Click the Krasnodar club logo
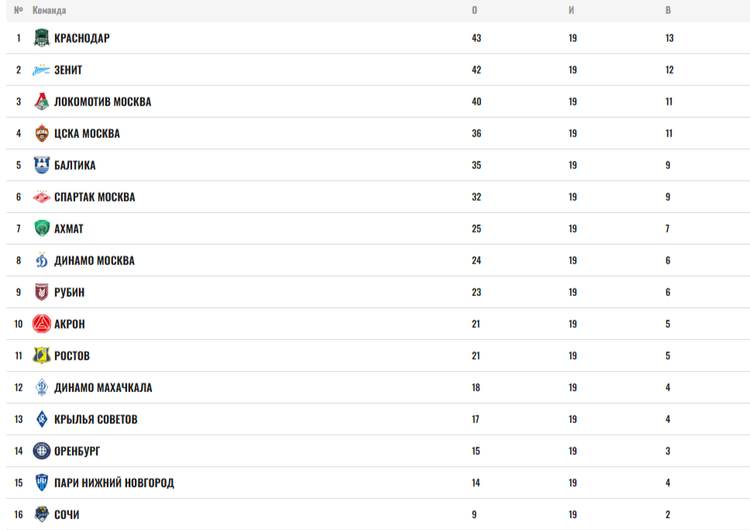Screen dimensions: 750x530 (41, 38)
